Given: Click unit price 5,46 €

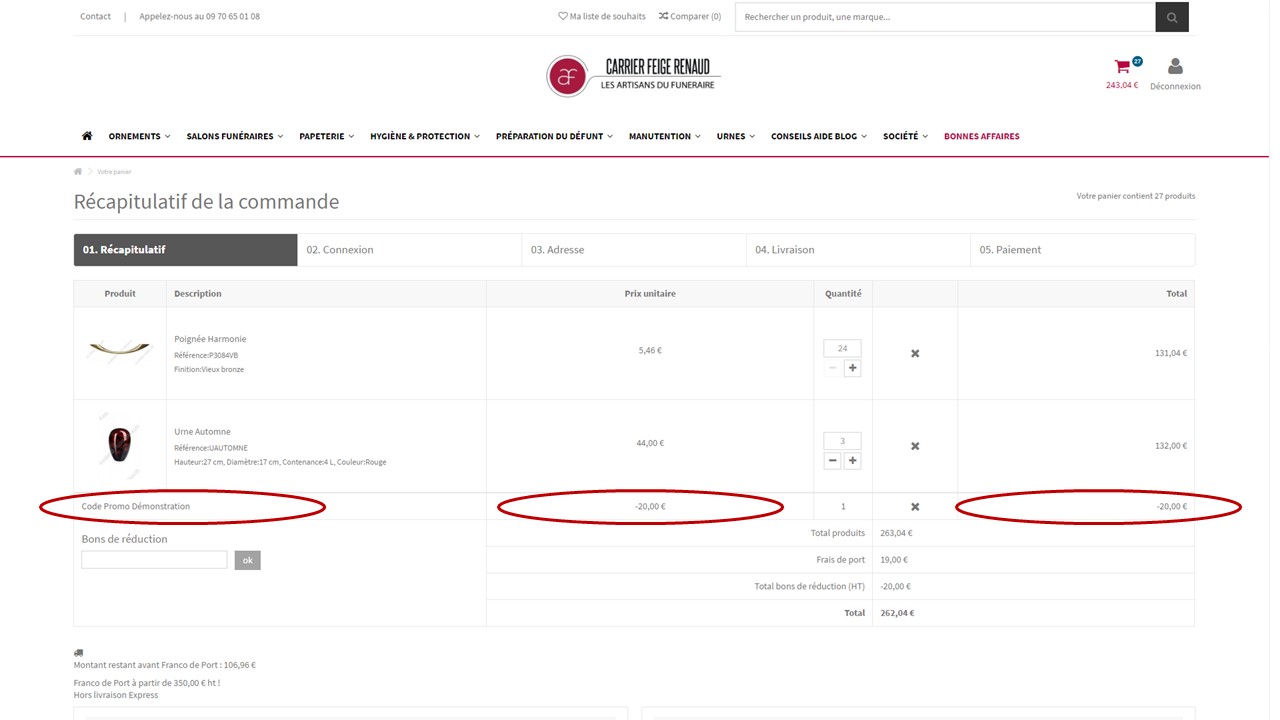Looking at the screenshot, I should point(650,351).
